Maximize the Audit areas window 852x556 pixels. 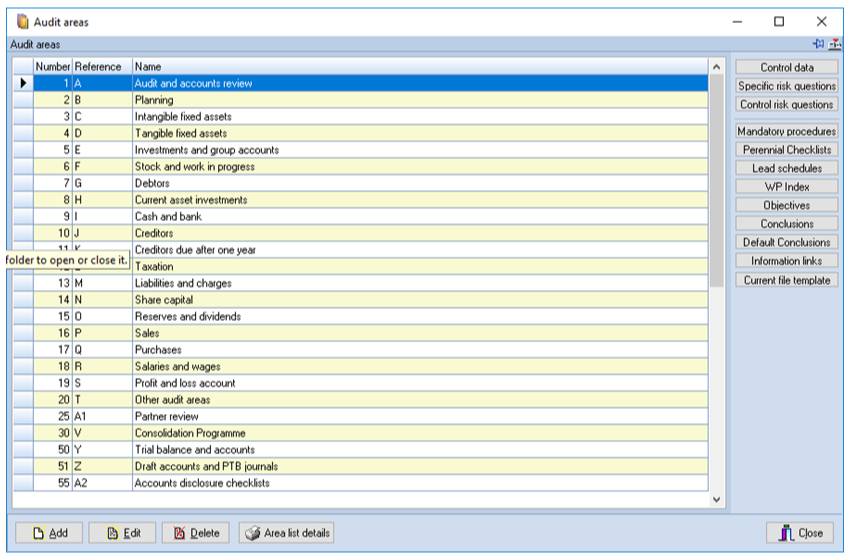[779, 21]
